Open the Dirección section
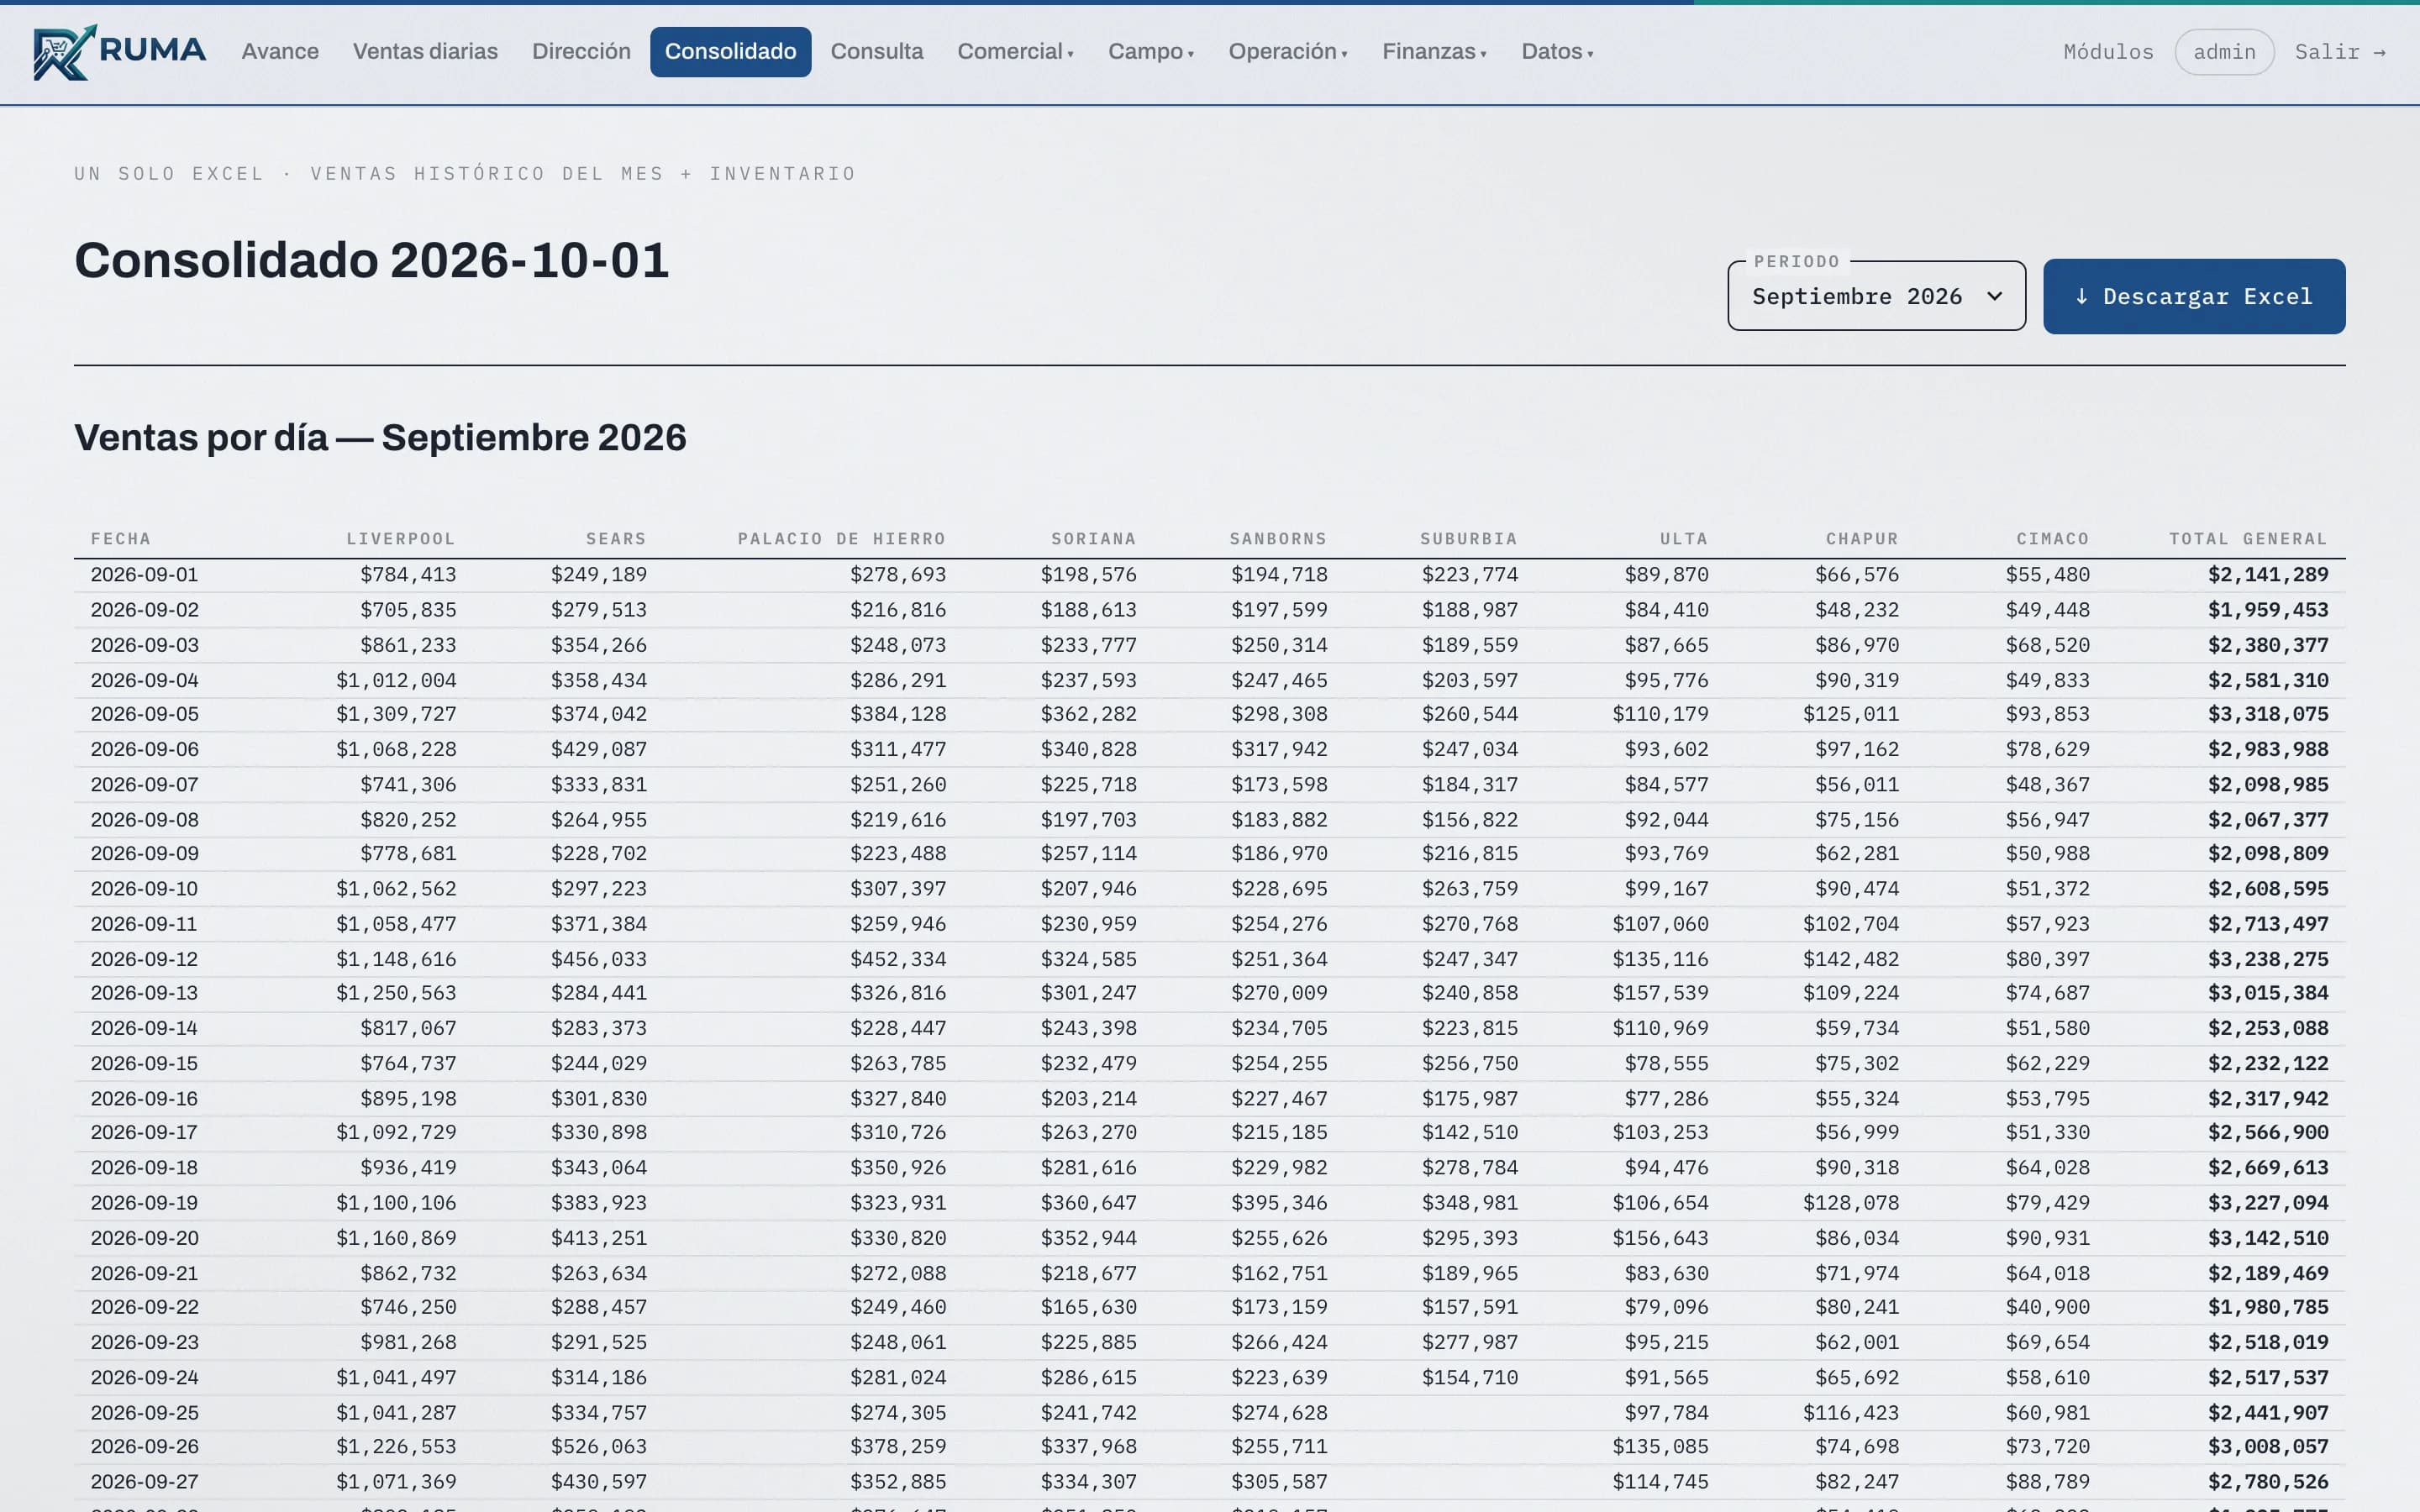Screen dimensions: 2420x1512 [x=581, y=52]
